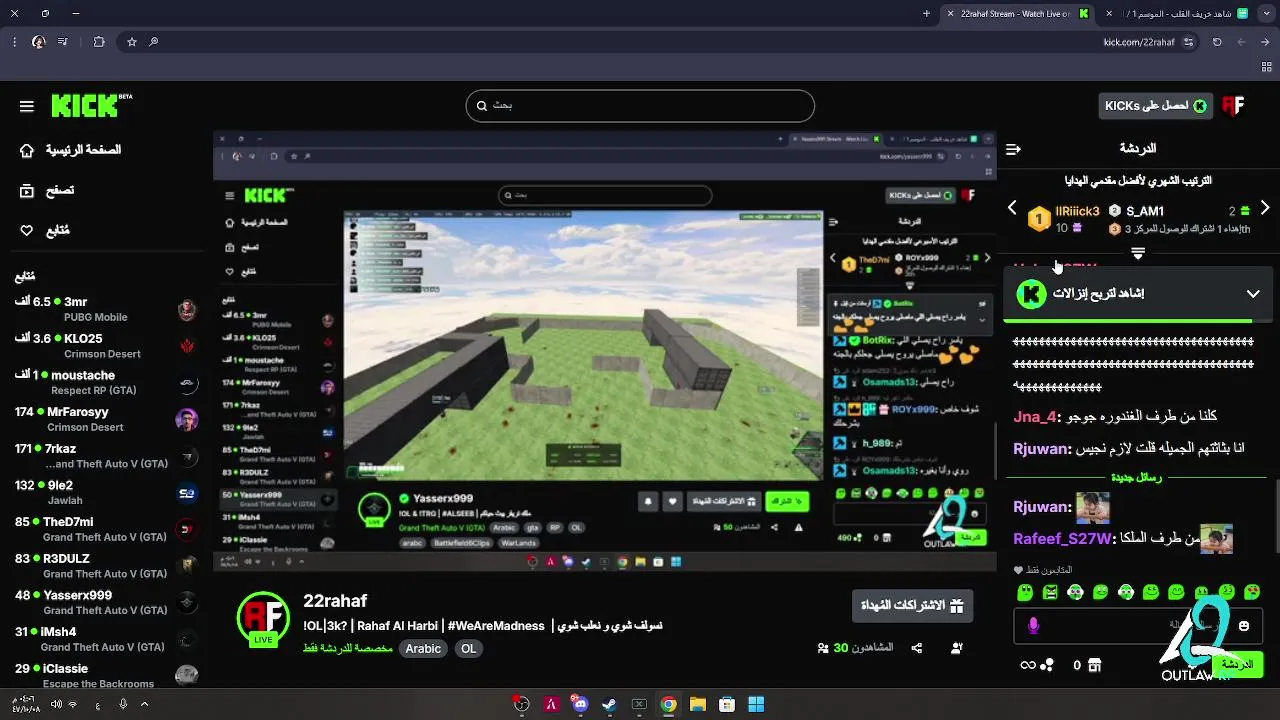Click the stream video player
This screenshot has height=720, width=1280.
coord(605,353)
